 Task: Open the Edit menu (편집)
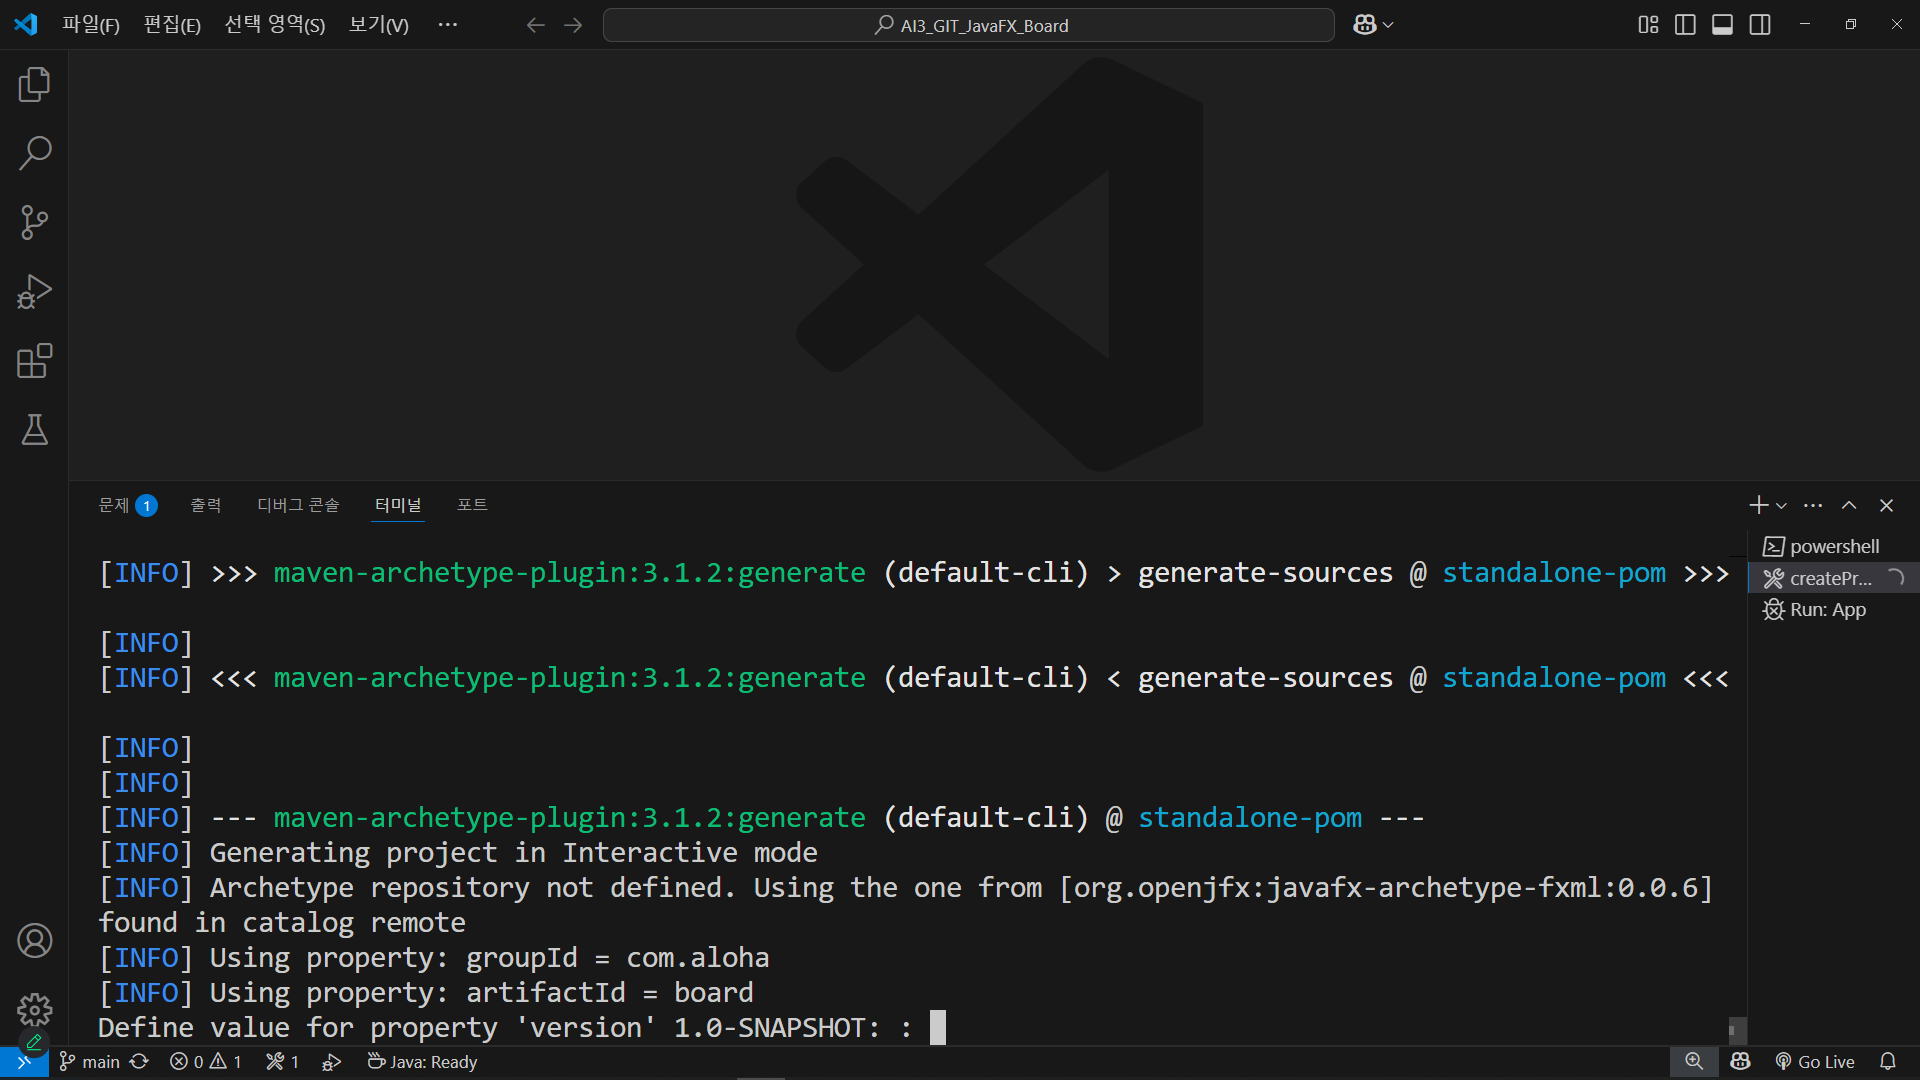click(x=172, y=25)
